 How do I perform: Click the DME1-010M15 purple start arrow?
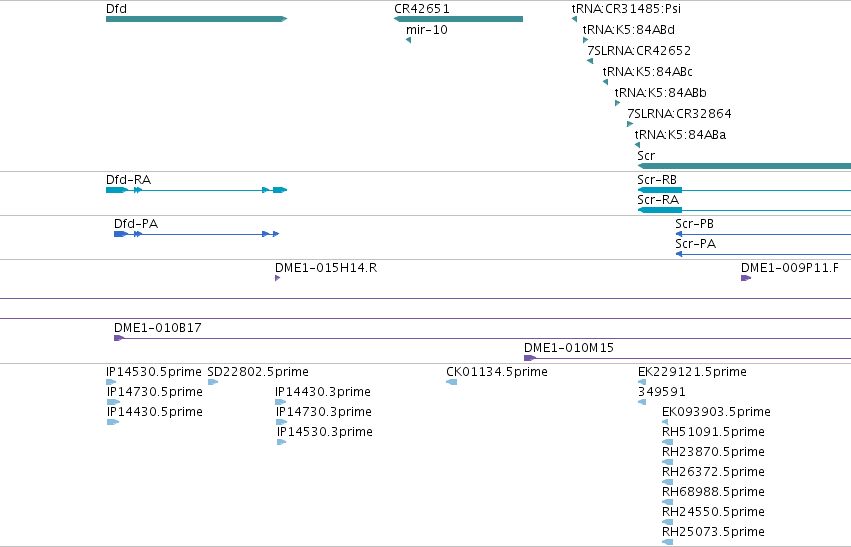(530, 358)
